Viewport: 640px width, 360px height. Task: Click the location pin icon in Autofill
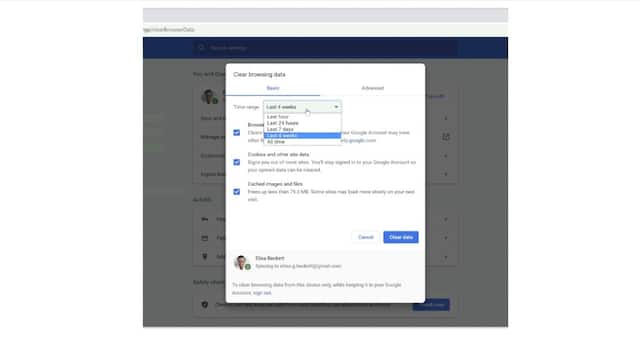click(204, 256)
